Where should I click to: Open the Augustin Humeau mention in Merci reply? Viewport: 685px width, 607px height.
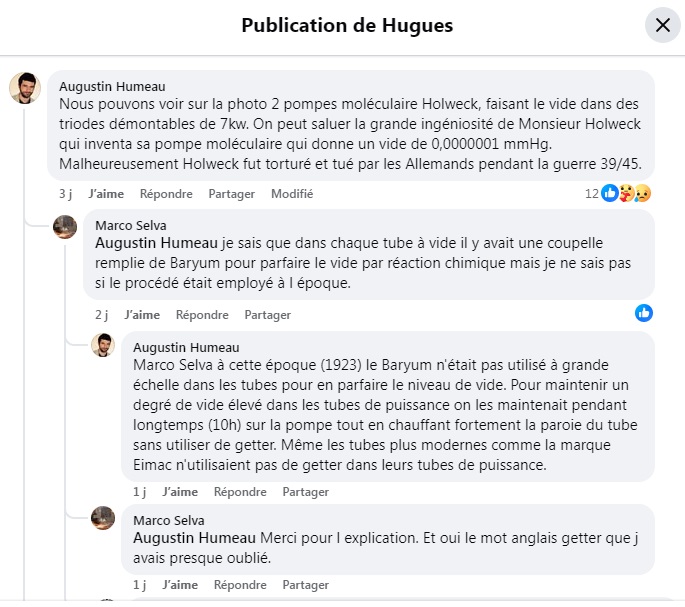pyautogui.click(x=194, y=538)
